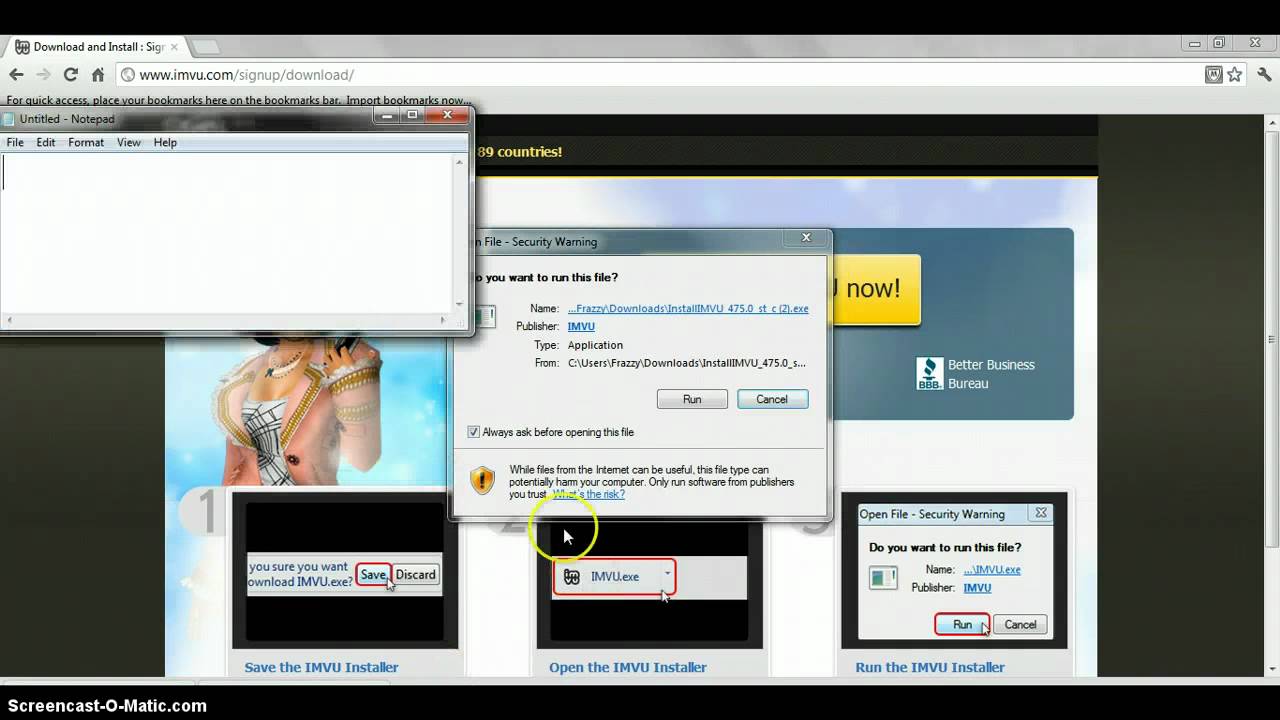Open the Notepad View menu
The height and width of the screenshot is (720, 1280).
click(x=129, y=143)
